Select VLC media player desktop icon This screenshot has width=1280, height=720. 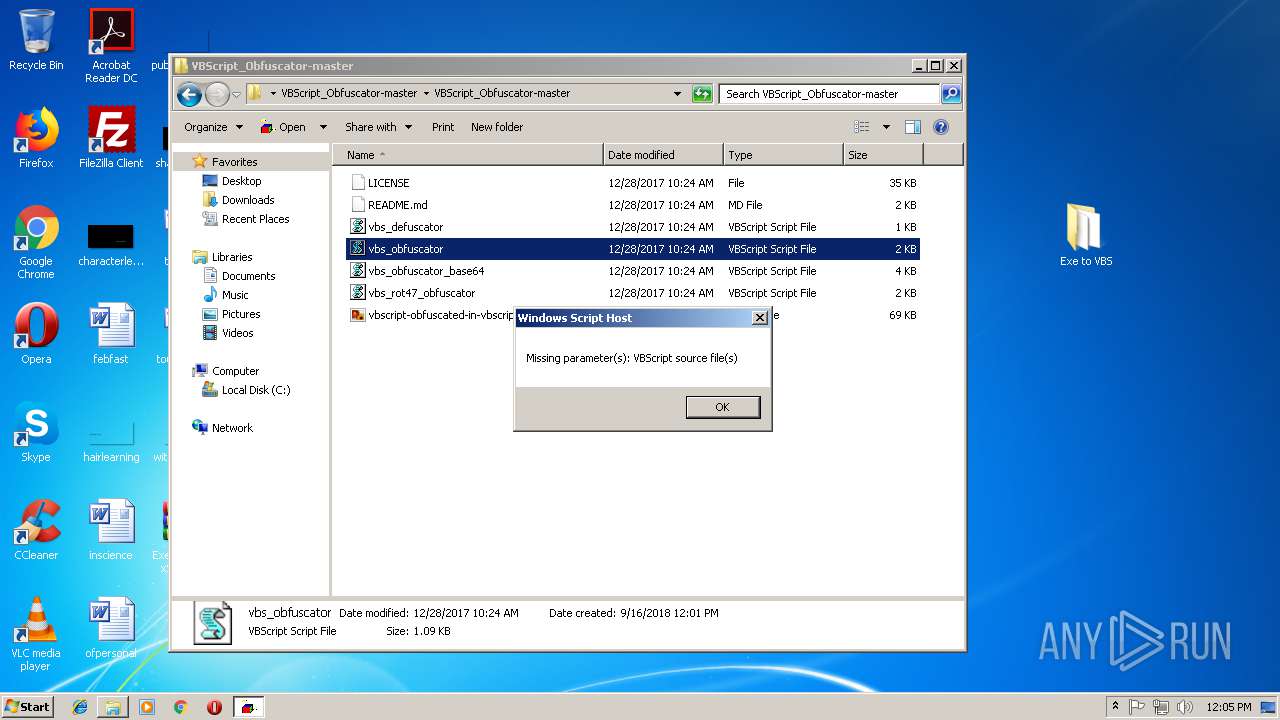click(36, 634)
